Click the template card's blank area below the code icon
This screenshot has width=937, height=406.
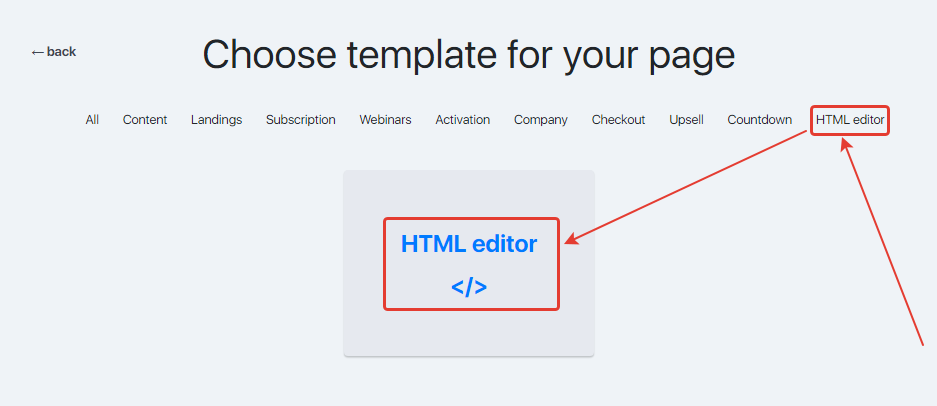point(469,332)
